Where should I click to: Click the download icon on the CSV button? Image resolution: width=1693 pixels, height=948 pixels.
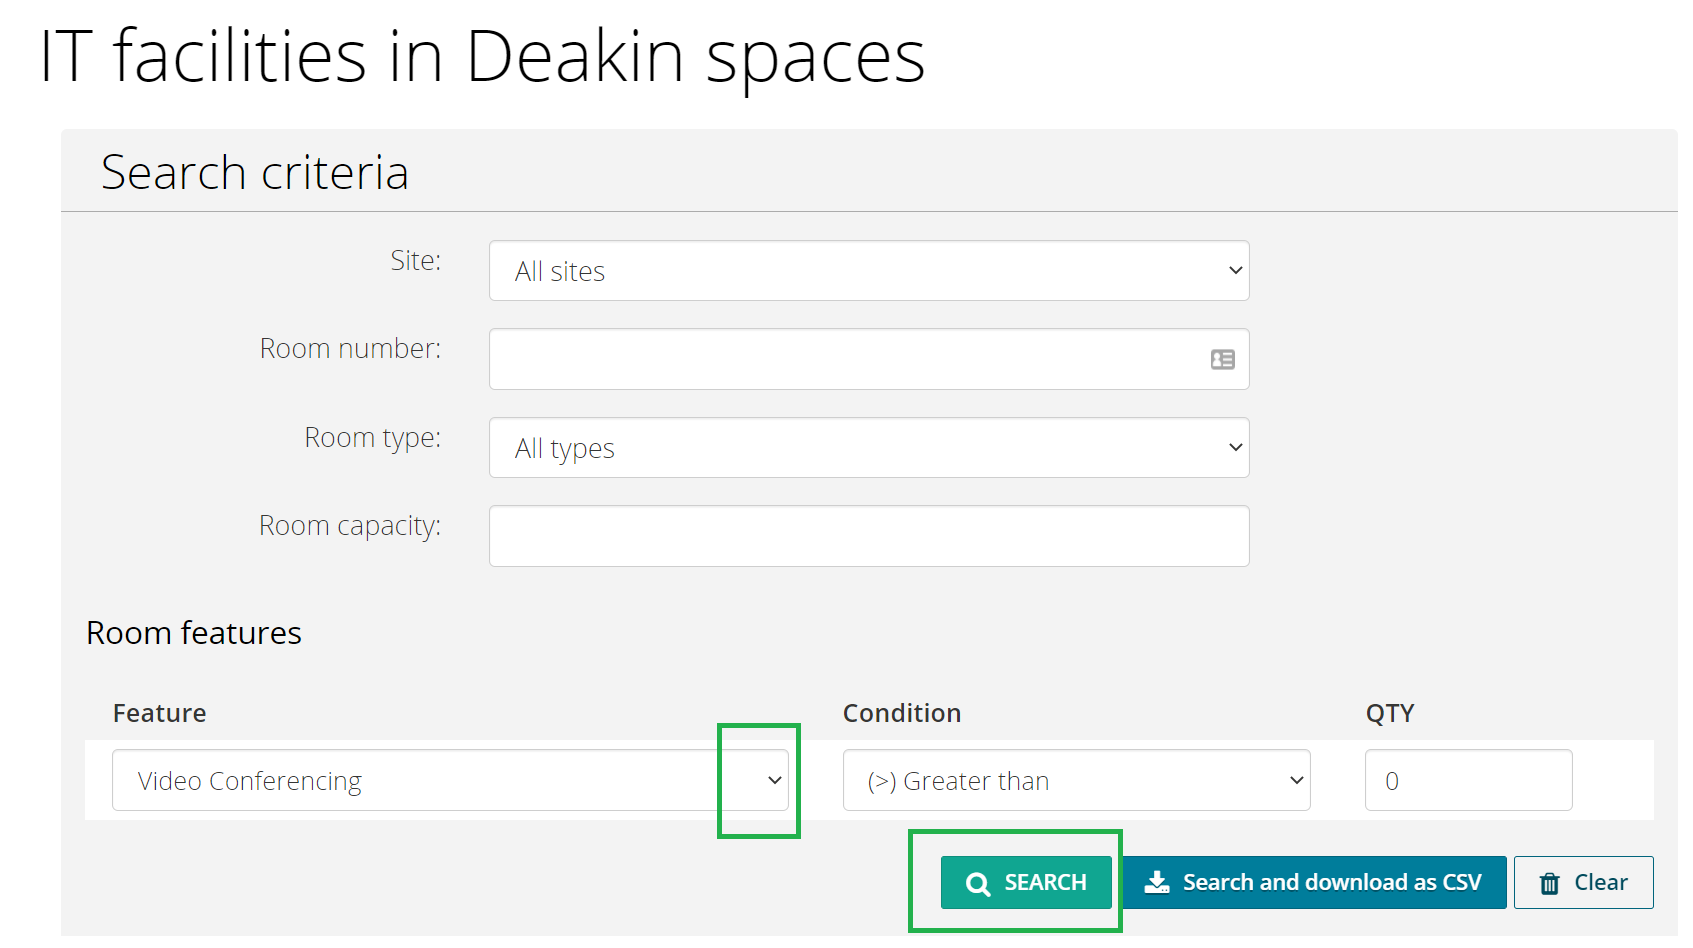[1157, 881]
